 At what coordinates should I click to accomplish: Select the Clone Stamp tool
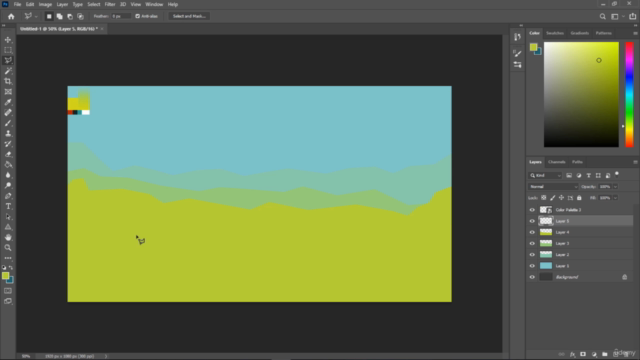coord(8,133)
